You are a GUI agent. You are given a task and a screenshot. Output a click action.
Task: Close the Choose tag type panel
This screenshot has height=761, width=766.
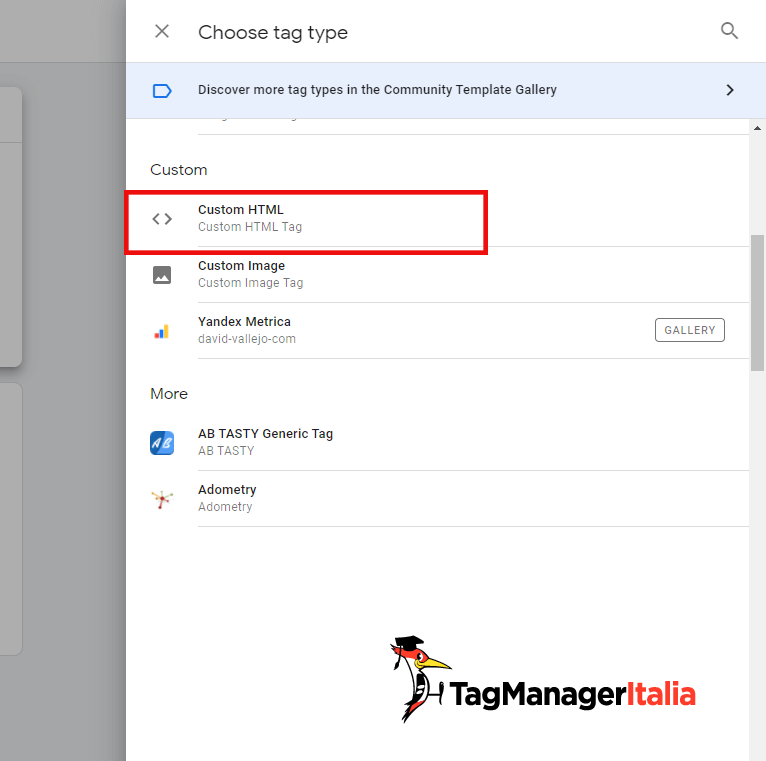(x=162, y=31)
